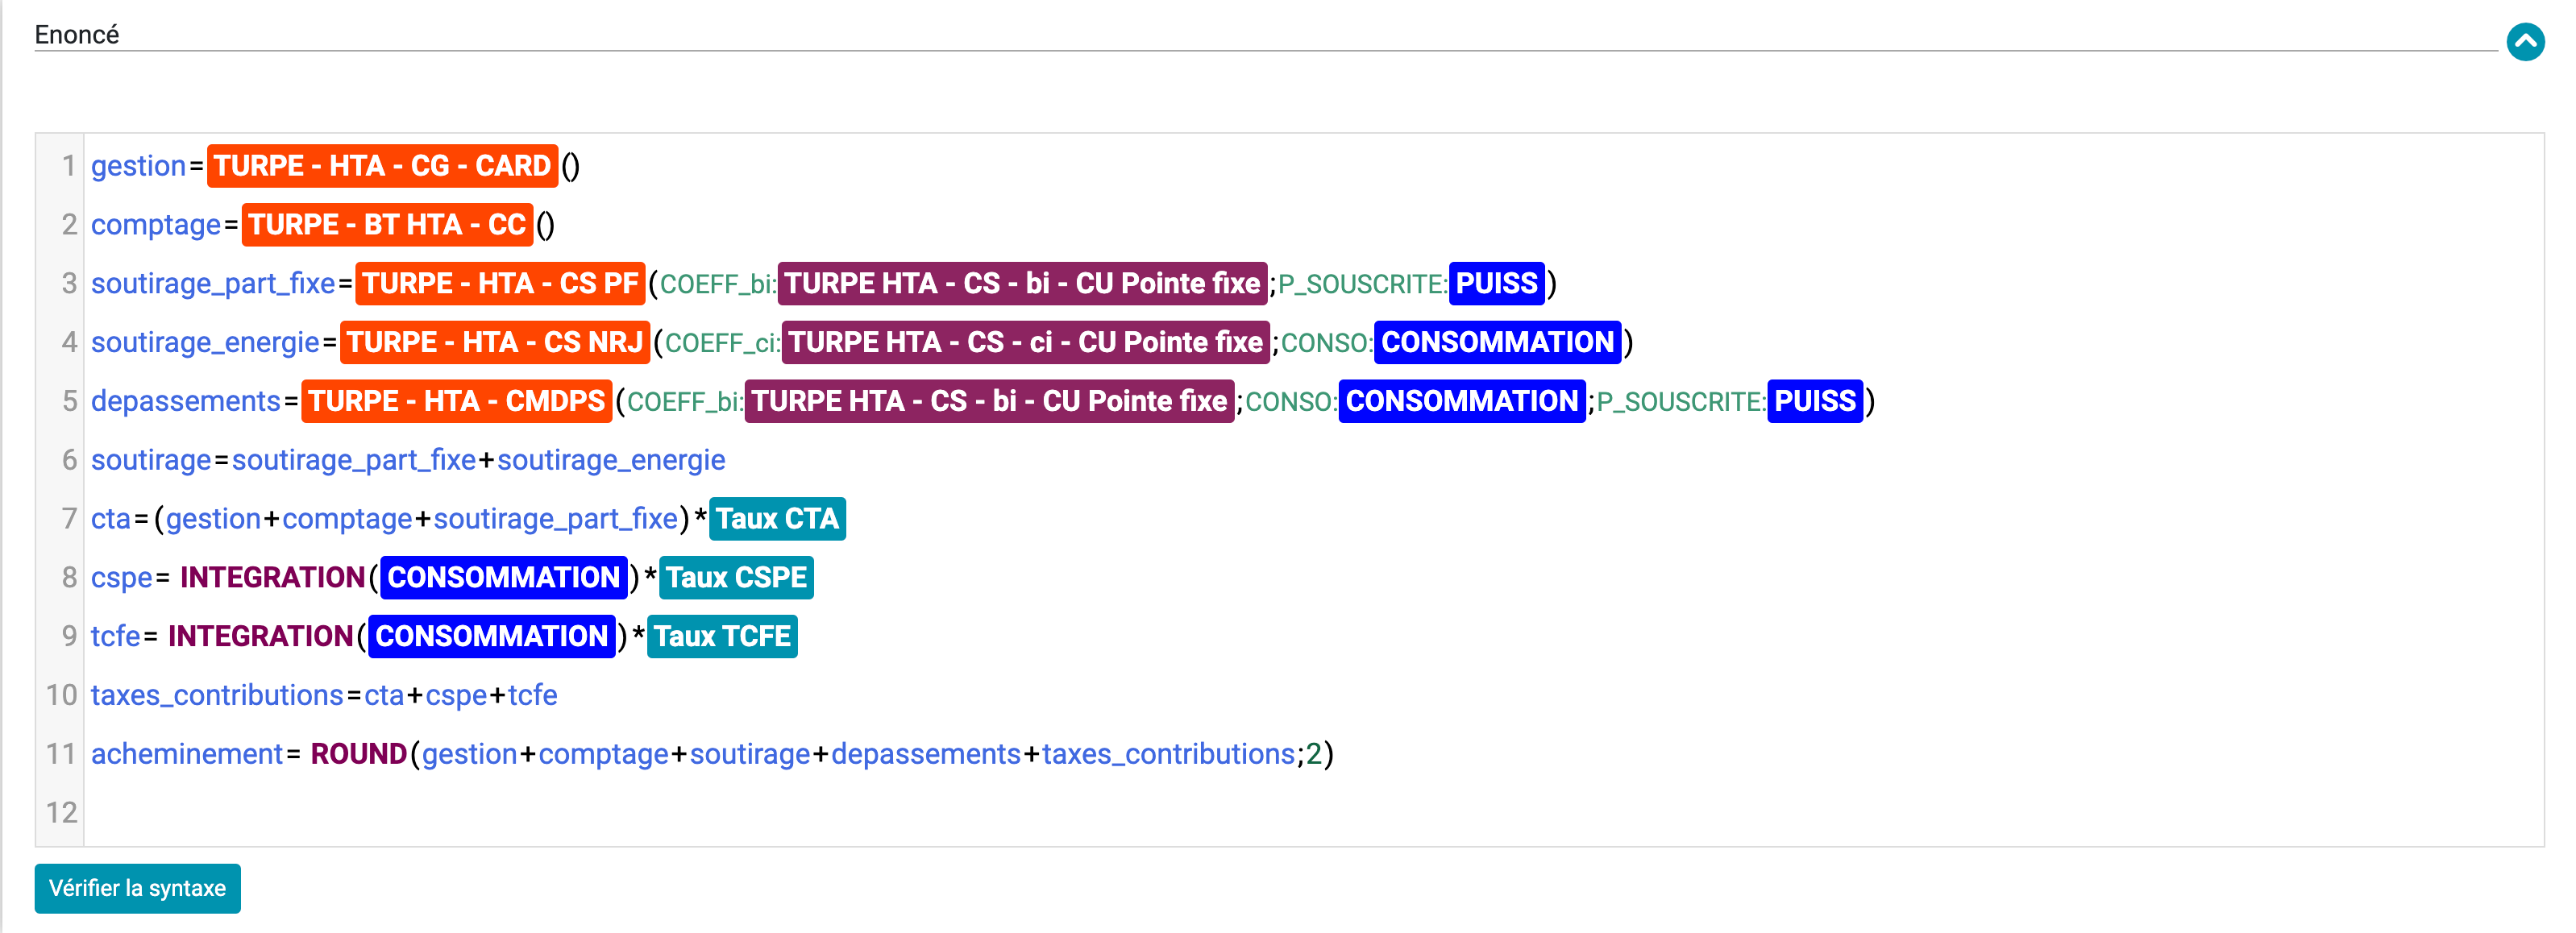
Task: Click the Taux CSPE parameter tag
Action: click(736, 578)
